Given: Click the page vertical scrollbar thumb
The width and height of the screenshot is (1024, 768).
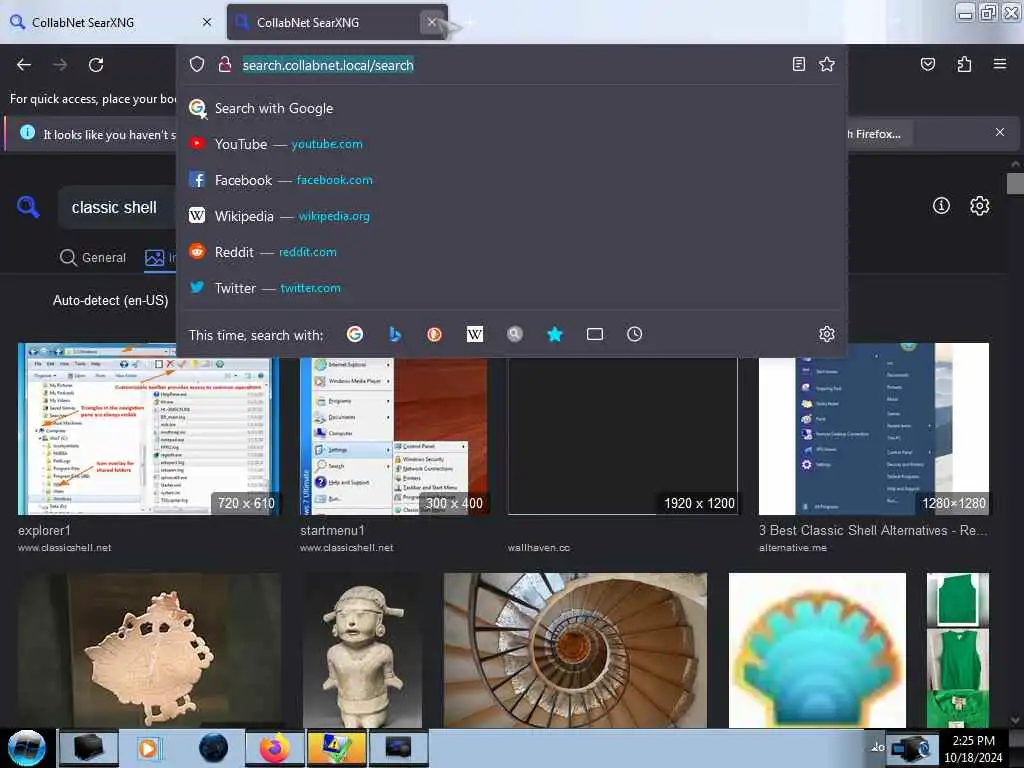Looking at the screenshot, I should [x=1014, y=184].
